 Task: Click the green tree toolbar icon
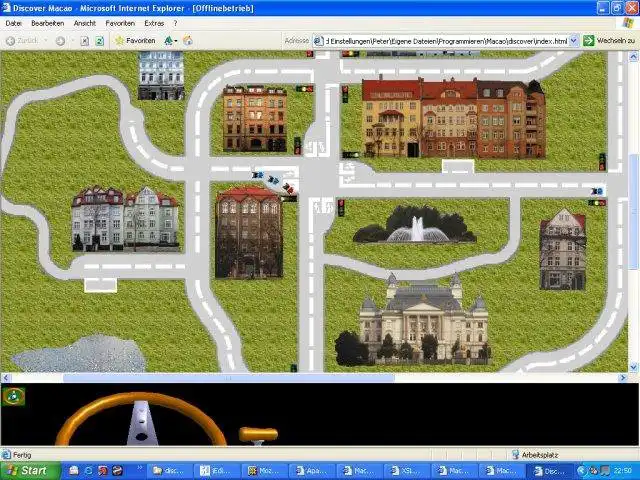coord(169,40)
